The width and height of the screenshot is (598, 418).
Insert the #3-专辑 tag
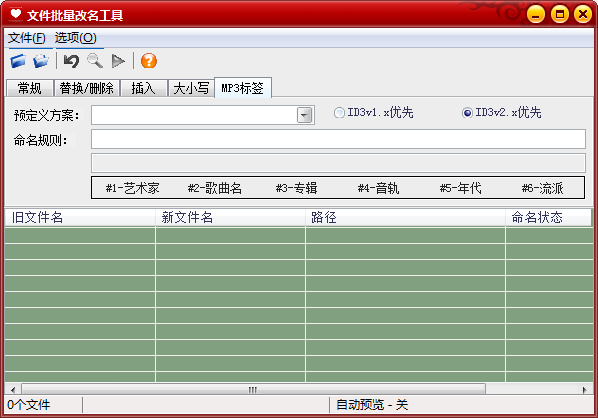tap(296, 188)
